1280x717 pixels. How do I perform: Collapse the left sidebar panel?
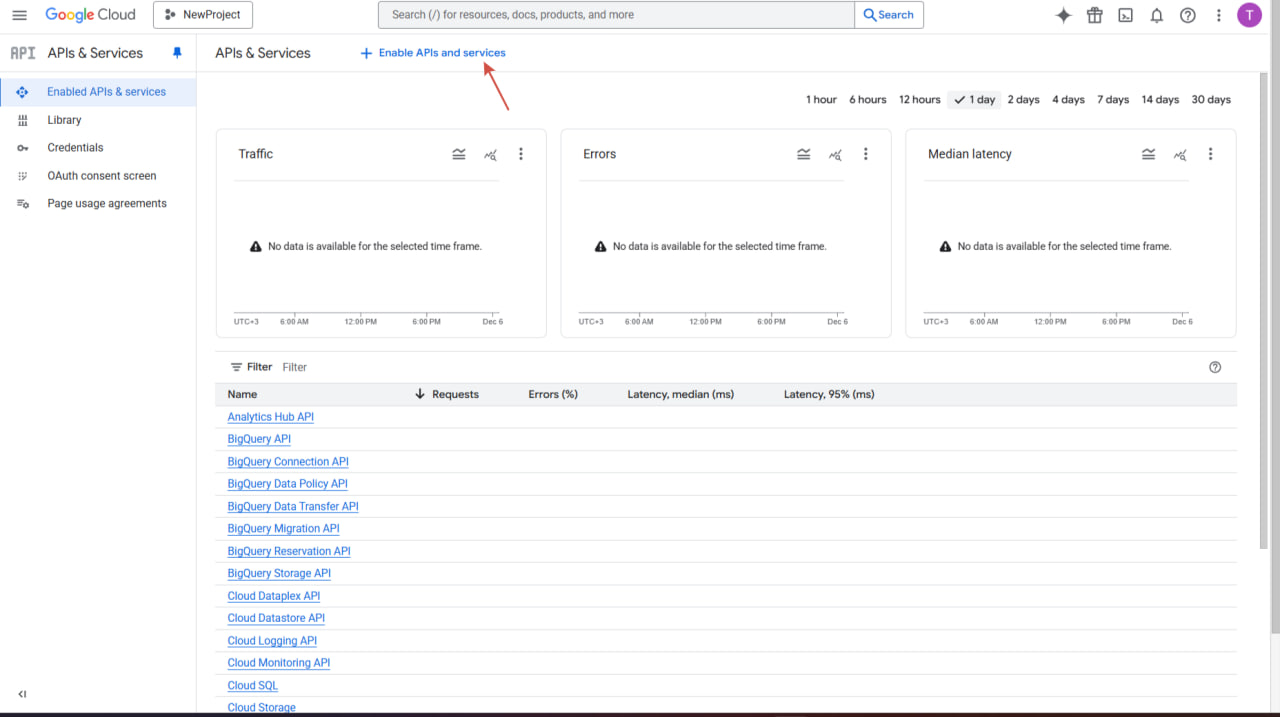click(x=22, y=694)
